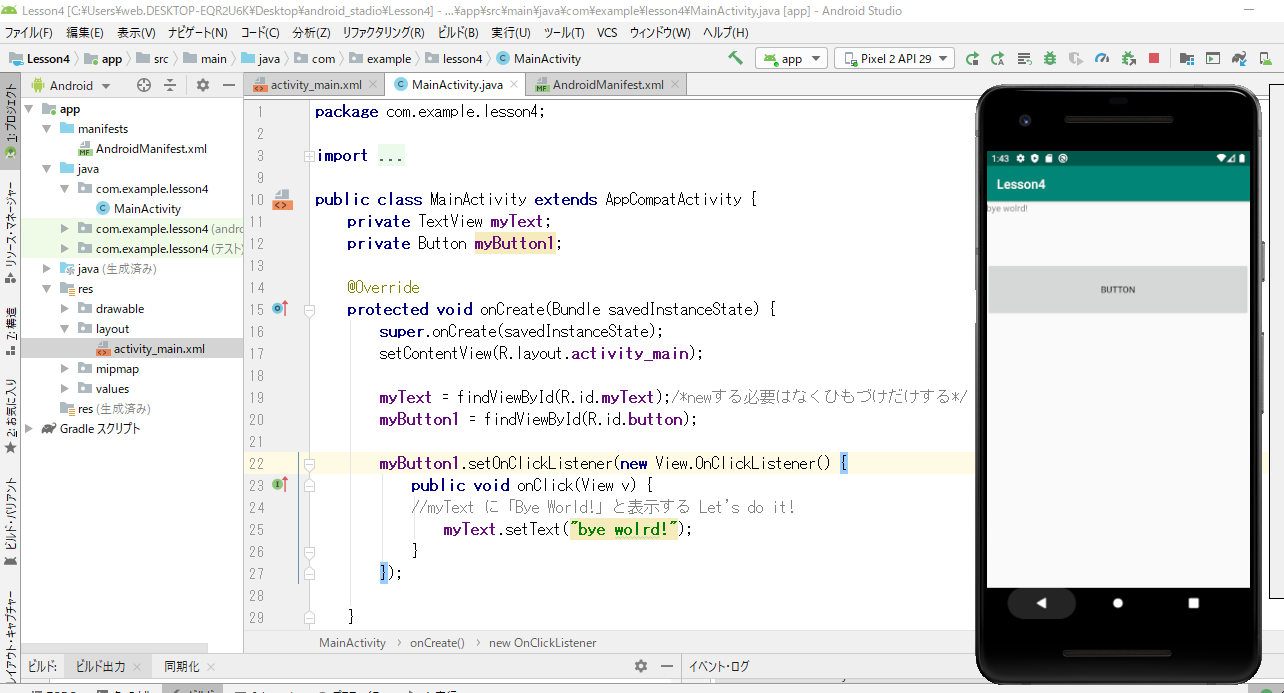The width and height of the screenshot is (1284, 693).
Task: Open the AVD Manager icon
Action: 1264,58
